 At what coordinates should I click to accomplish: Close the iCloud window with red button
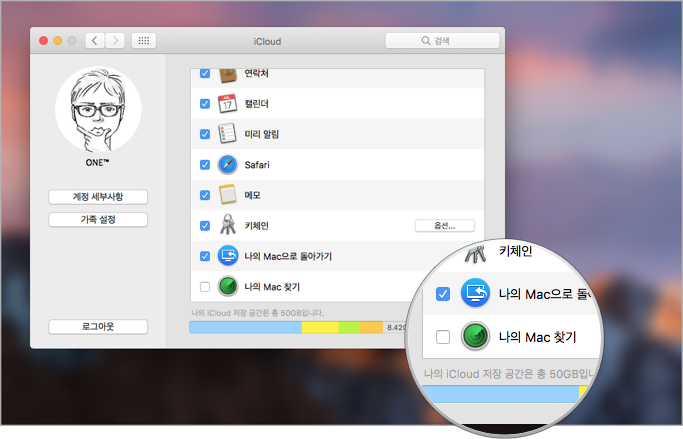(x=44, y=41)
